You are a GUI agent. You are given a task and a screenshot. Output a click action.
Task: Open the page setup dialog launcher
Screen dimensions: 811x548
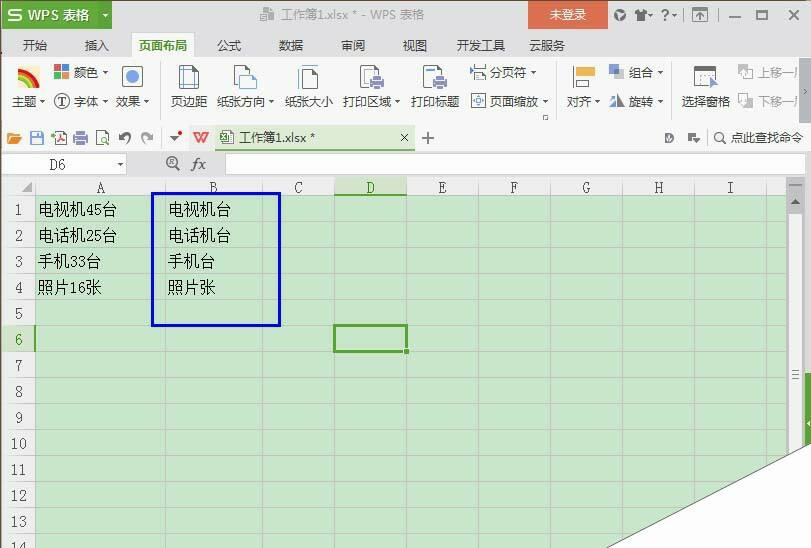click(545, 117)
